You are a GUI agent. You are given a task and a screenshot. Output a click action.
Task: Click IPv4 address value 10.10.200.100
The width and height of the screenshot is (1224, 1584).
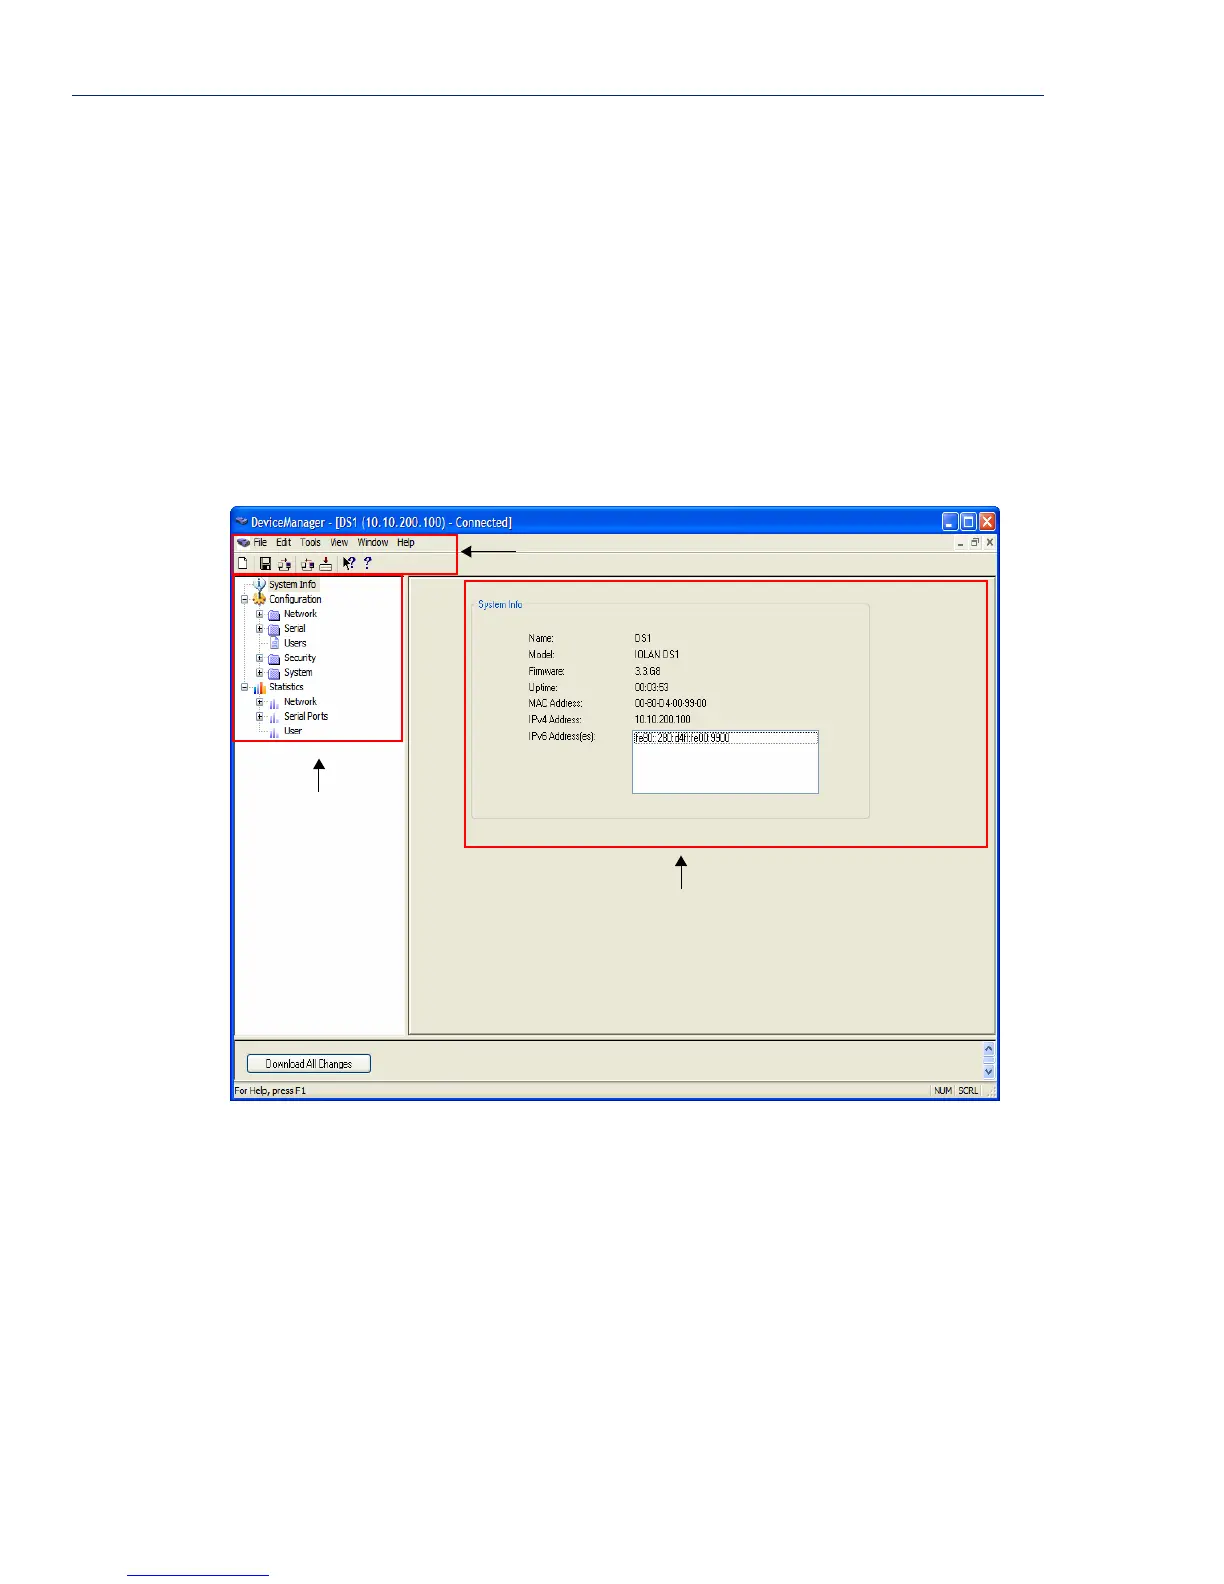663,720
